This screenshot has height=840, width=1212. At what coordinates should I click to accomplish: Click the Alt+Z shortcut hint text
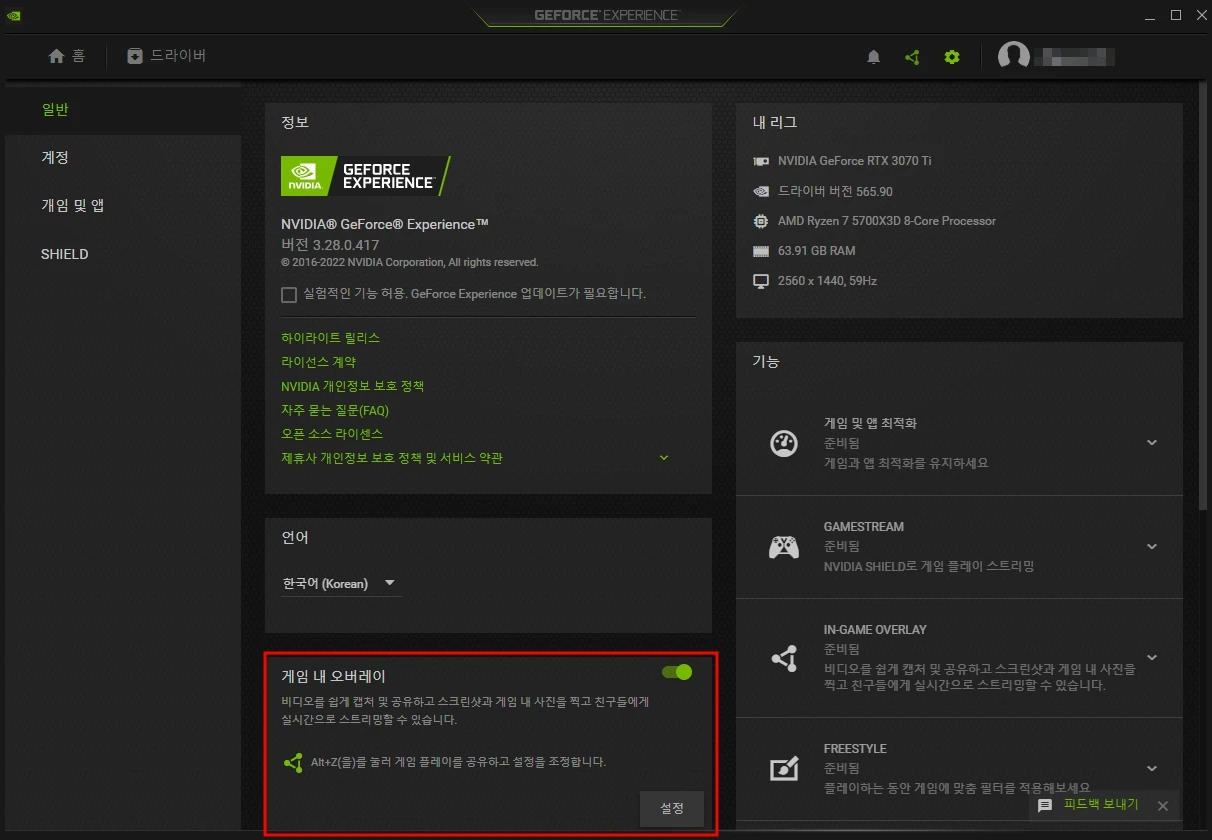[459, 762]
